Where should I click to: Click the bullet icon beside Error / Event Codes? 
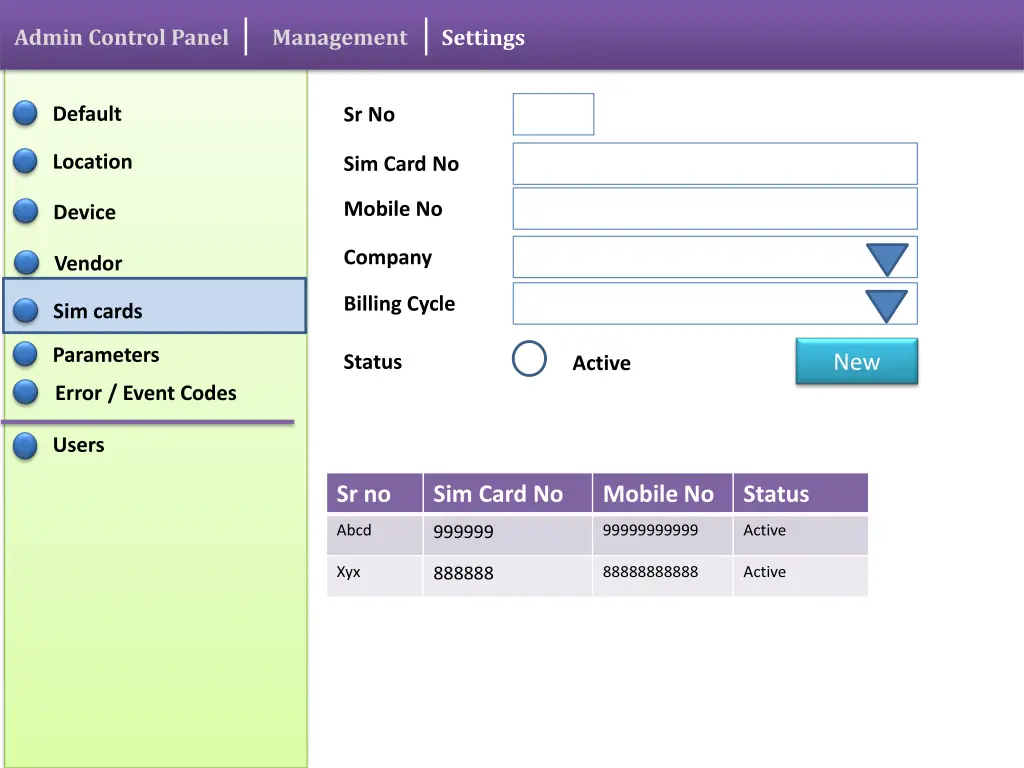[25, 393]
